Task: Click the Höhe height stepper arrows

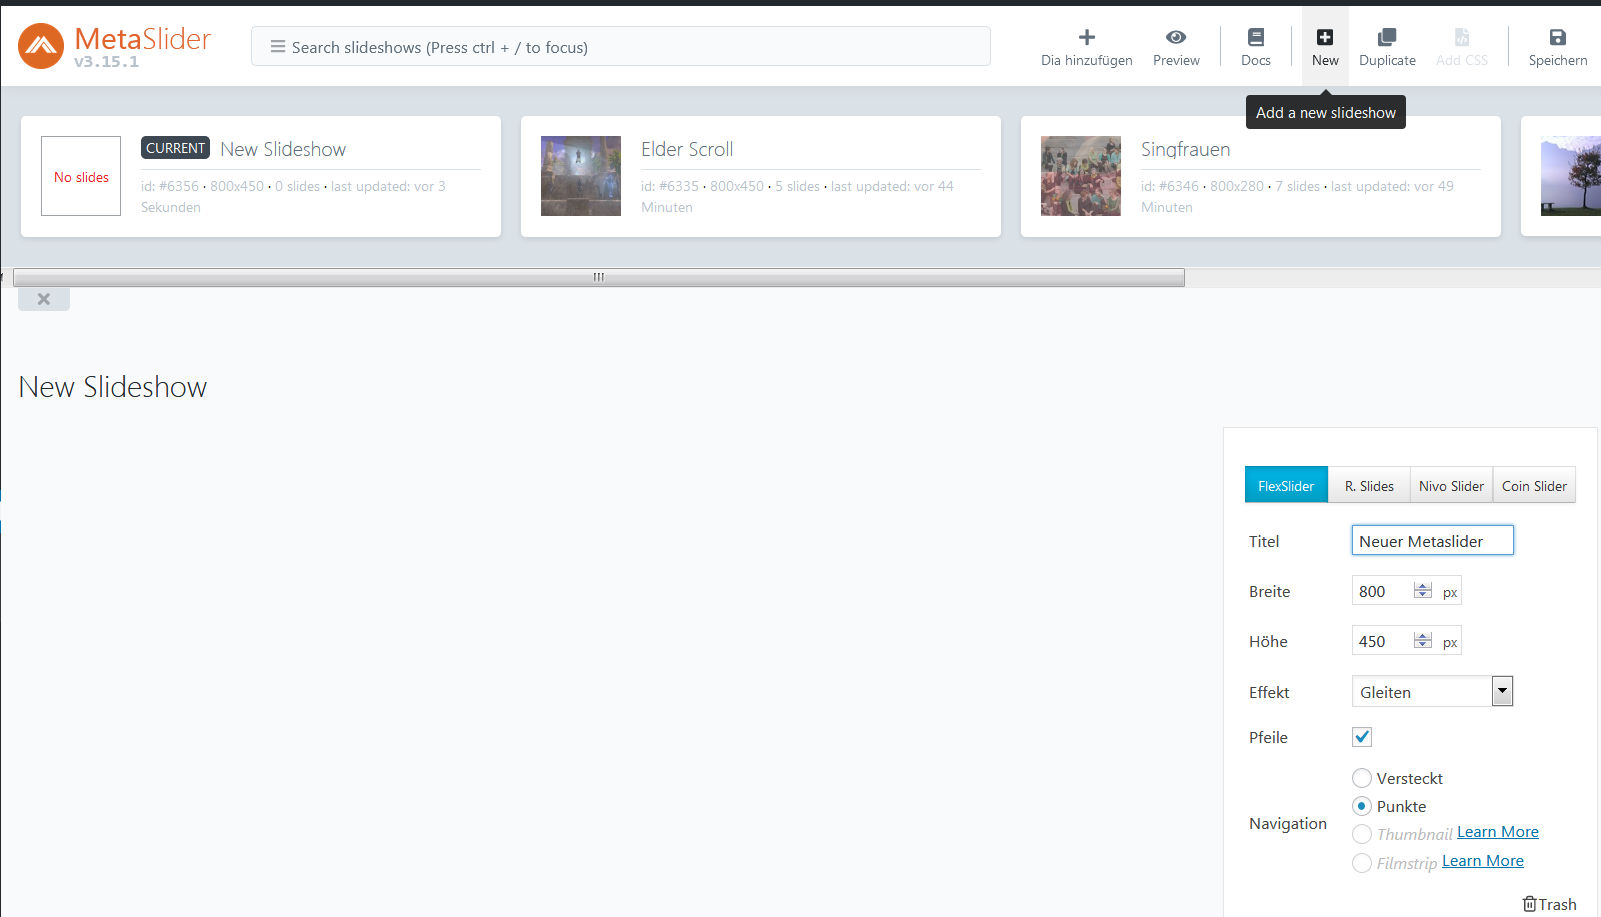Action: [1422, 641]
